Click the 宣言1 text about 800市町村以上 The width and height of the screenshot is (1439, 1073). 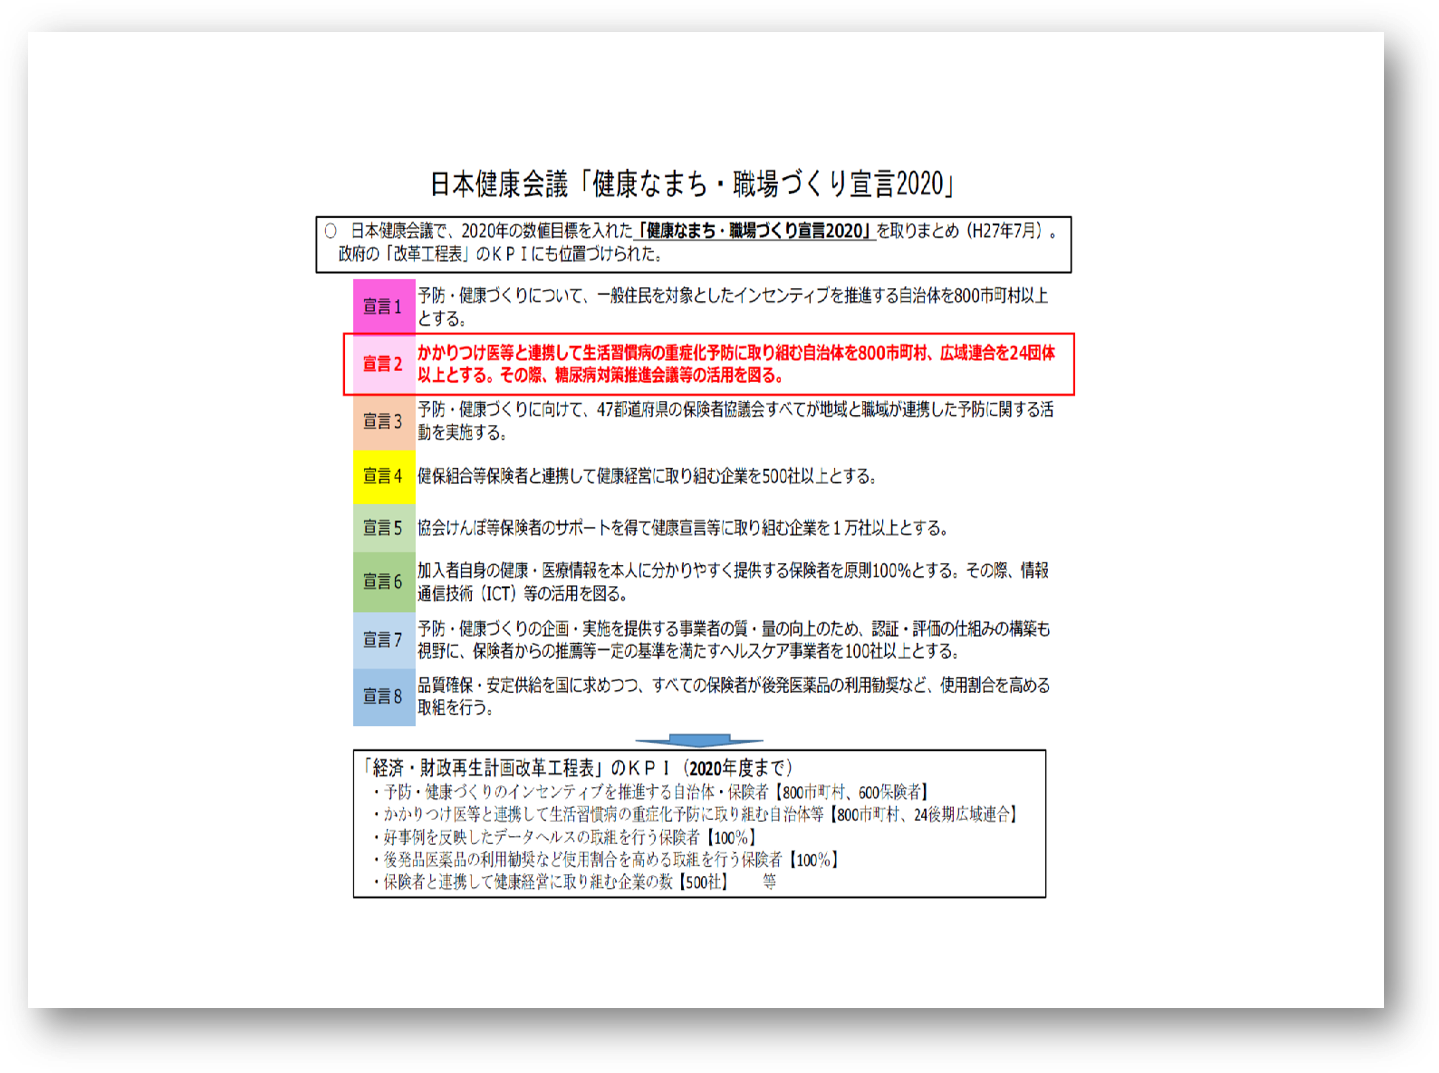coord(732,307)
